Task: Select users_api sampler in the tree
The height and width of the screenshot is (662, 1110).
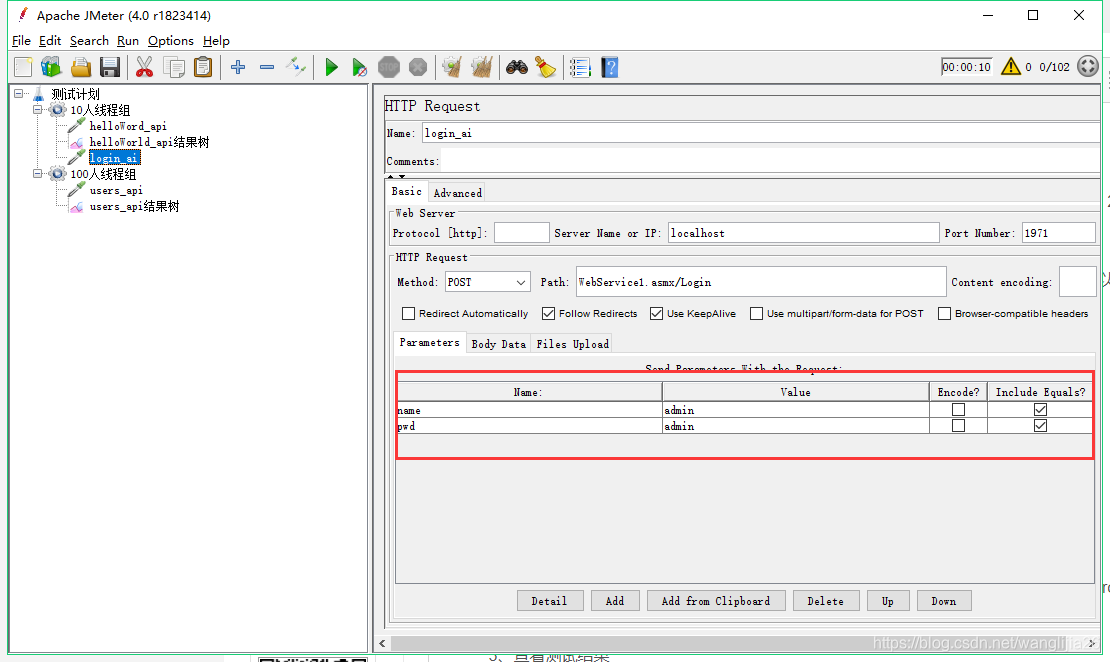Action: pyautogui.click(x=116, y=190)
